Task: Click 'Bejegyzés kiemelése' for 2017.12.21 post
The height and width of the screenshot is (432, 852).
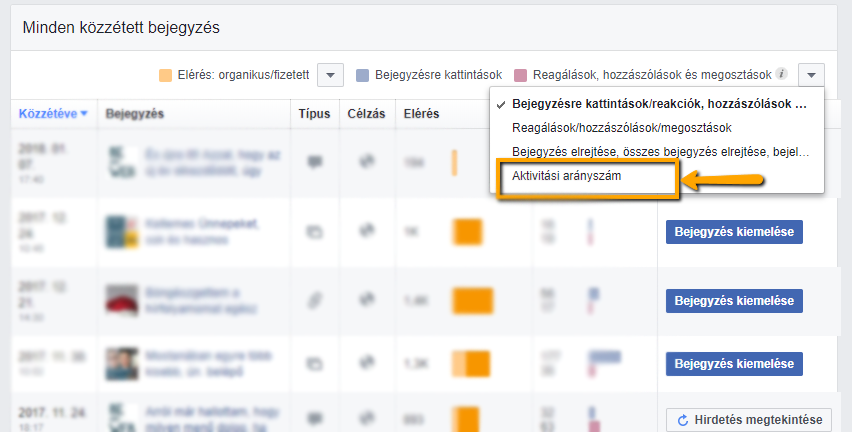Action: pos(734,301)
